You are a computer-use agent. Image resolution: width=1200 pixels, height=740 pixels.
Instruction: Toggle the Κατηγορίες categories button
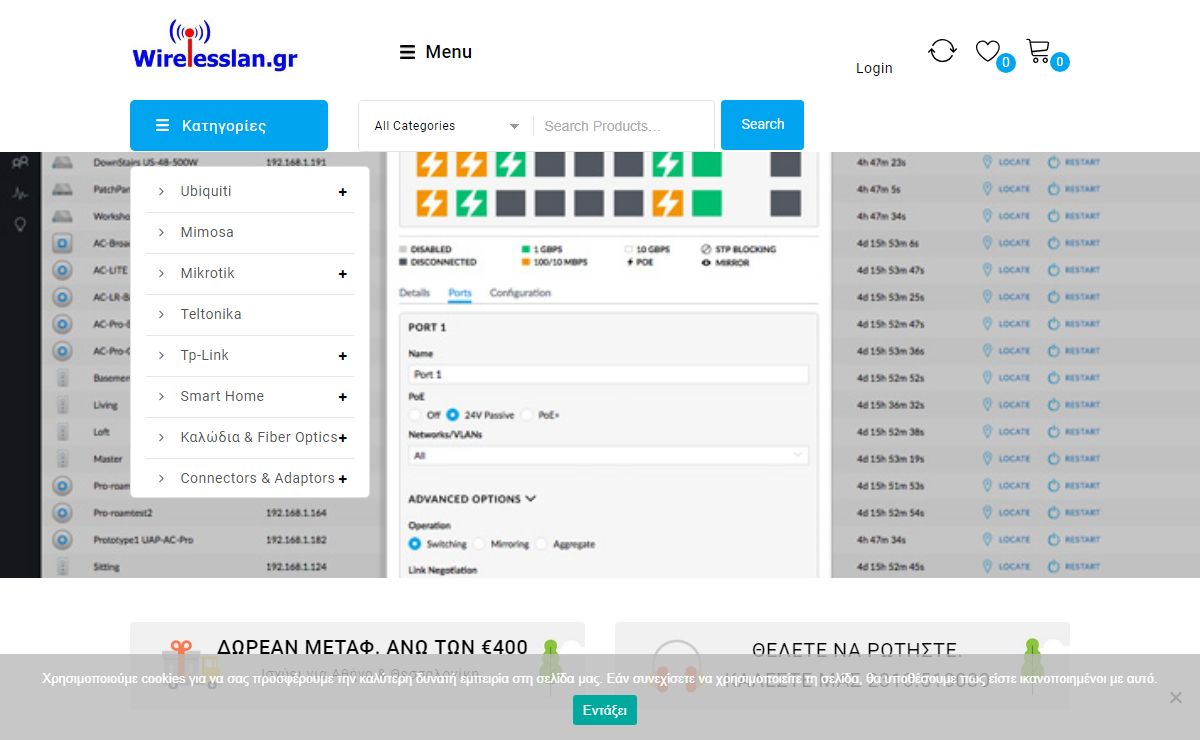[229, 125]
